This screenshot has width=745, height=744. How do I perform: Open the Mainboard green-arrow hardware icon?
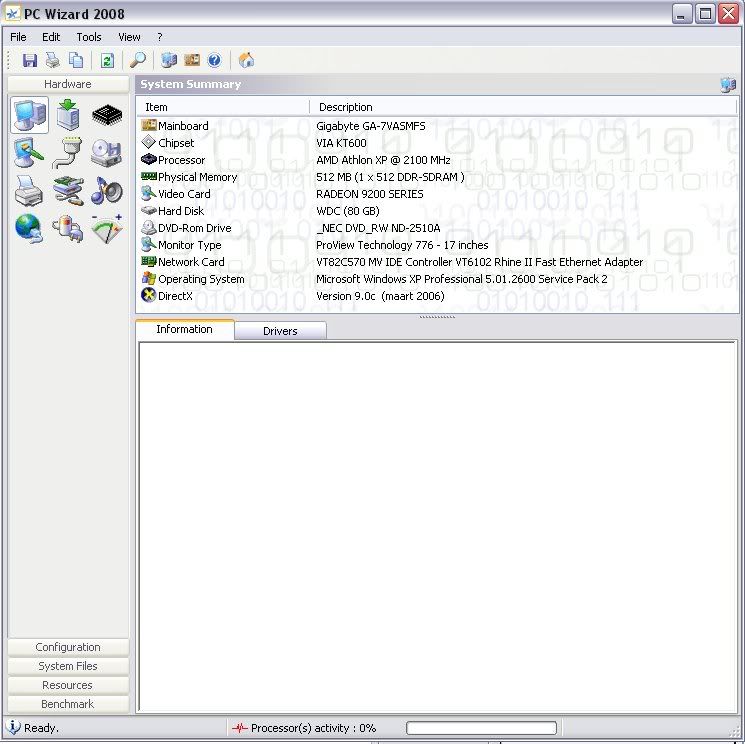[68, 114]
